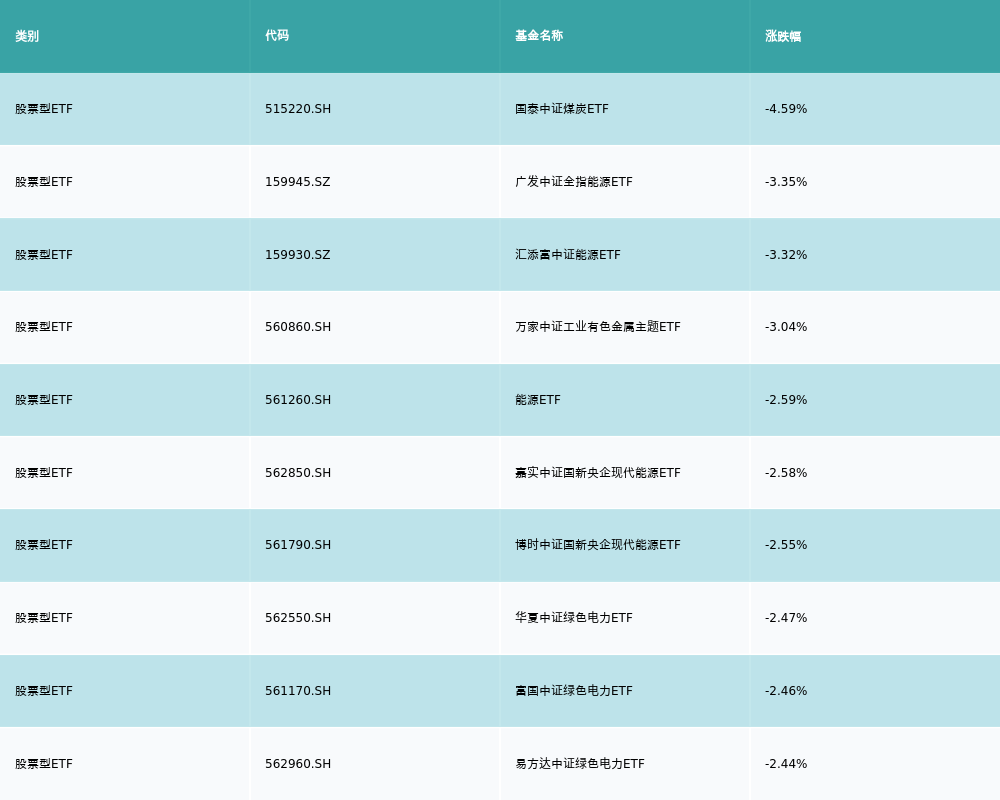Click 股票型ETF in the 562960.SH row
This screenshot has height=800, width=1000.
[x=44, y=764]
